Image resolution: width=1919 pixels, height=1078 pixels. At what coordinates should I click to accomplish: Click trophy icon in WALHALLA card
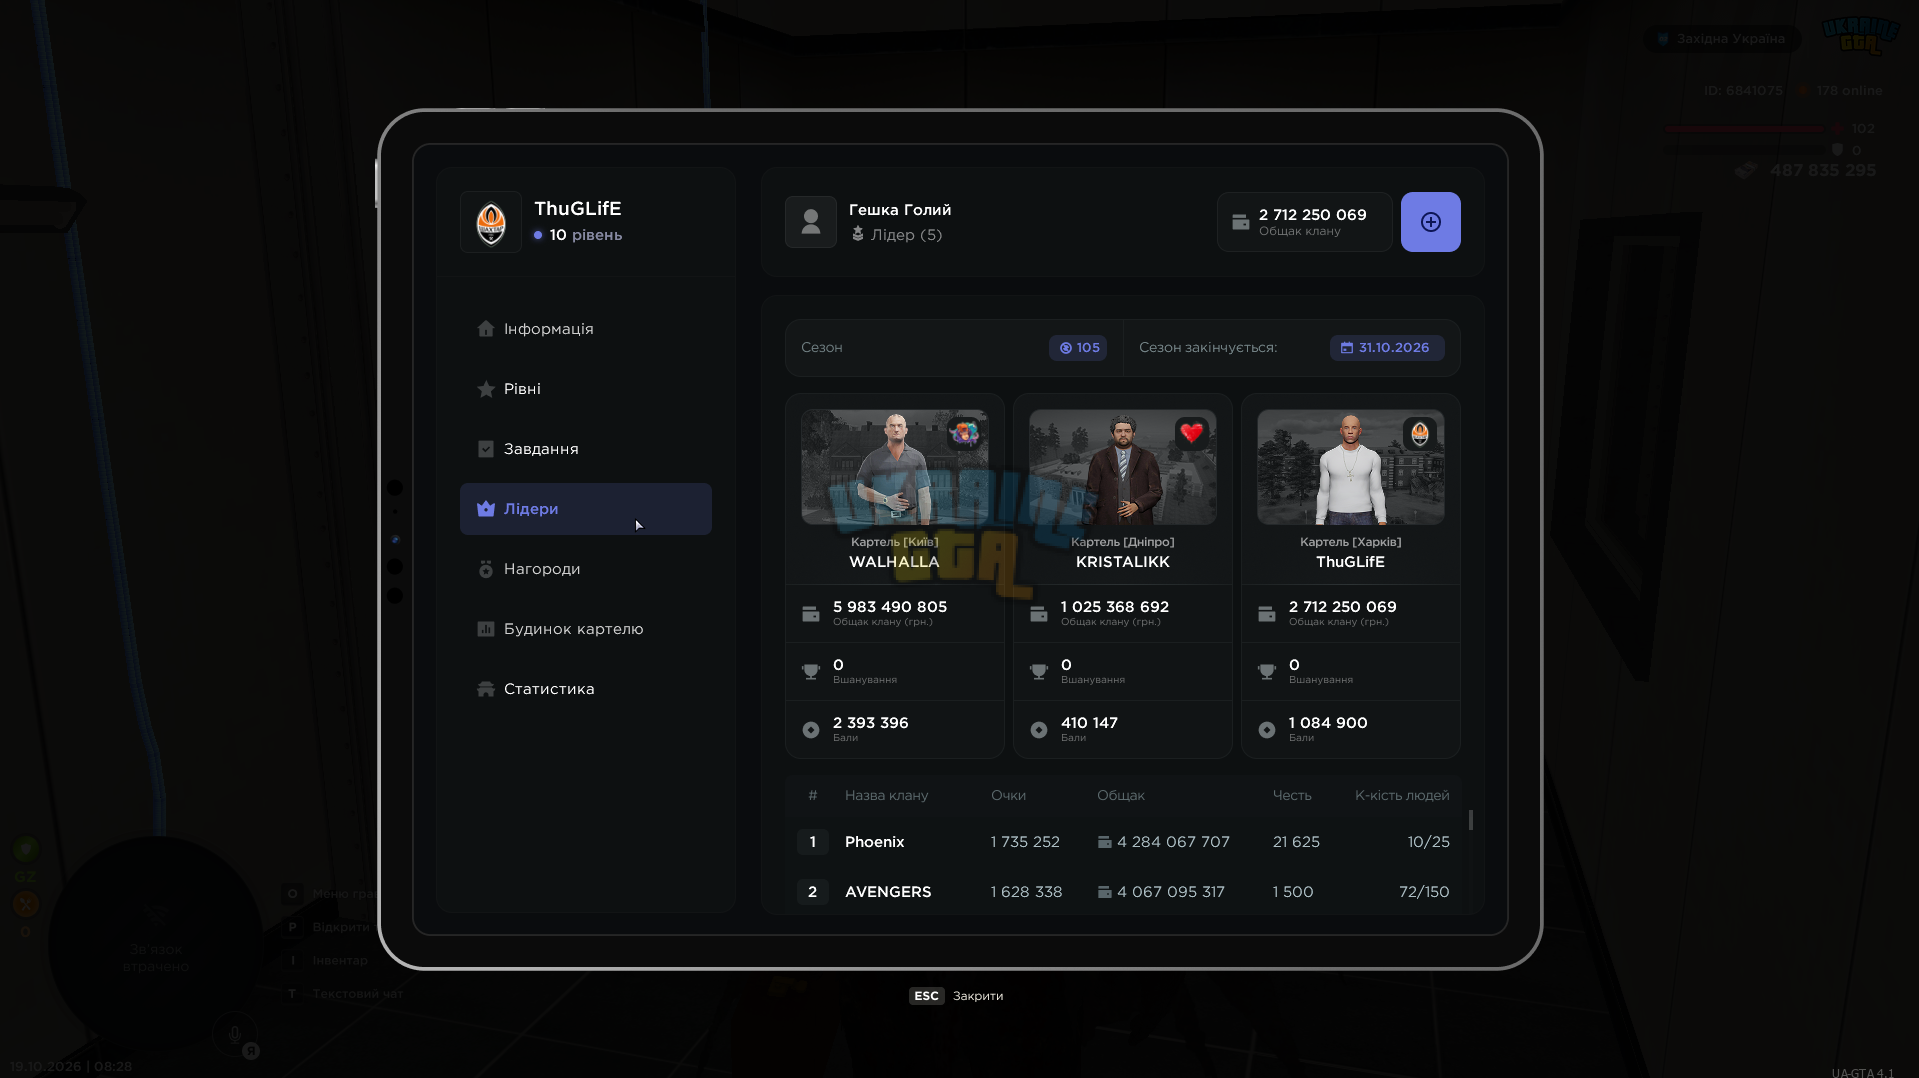click(811, 672)
